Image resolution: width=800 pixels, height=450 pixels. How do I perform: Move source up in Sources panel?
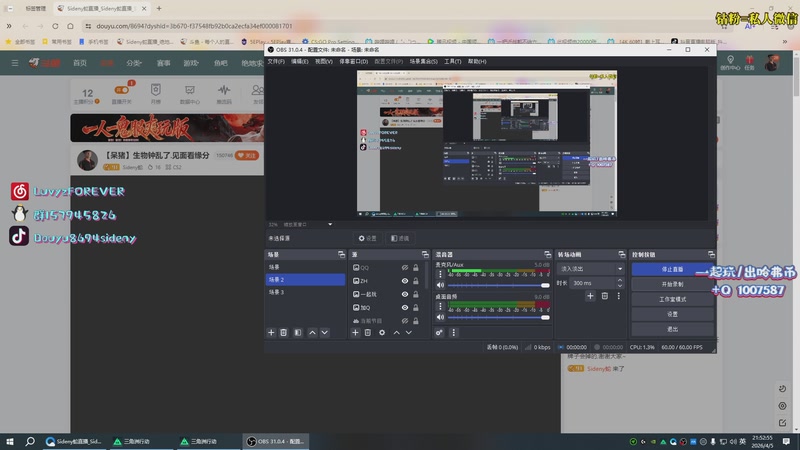coord(396,333)
